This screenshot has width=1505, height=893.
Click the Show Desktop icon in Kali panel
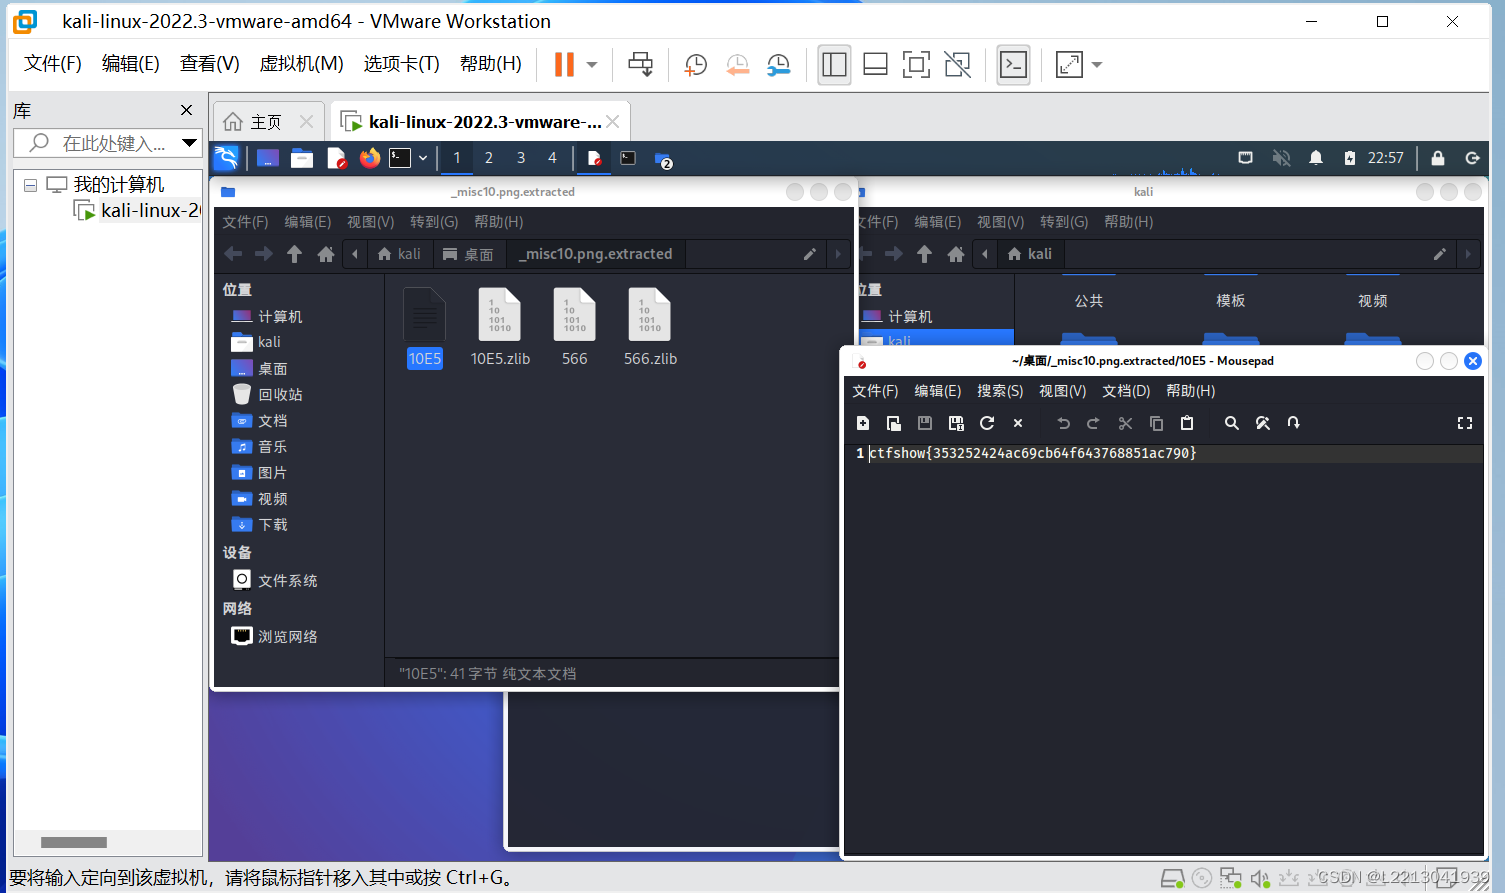point(267,158)
